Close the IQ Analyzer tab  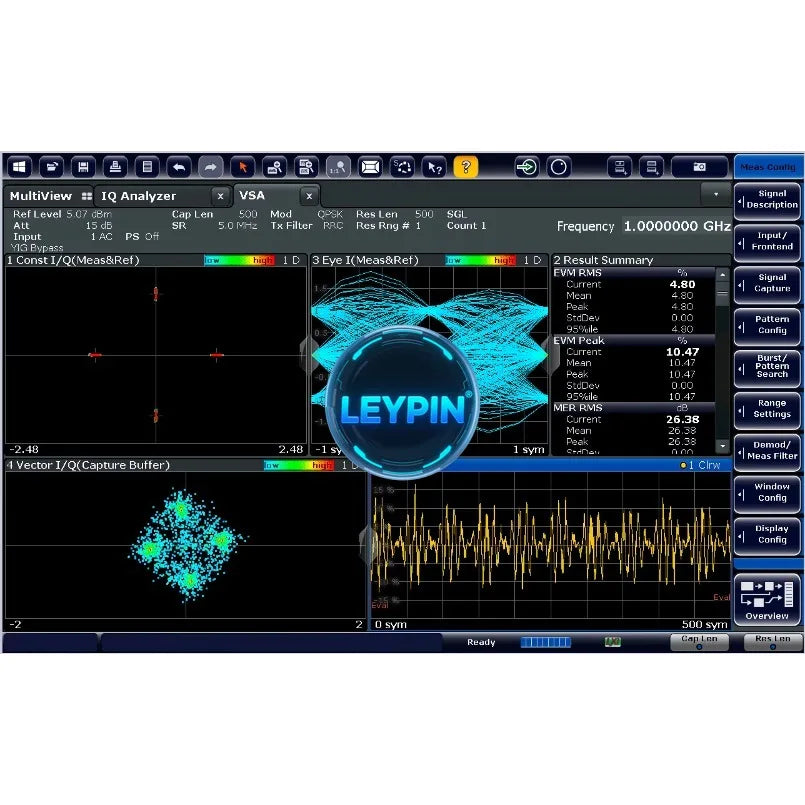(x=220, y=196)
